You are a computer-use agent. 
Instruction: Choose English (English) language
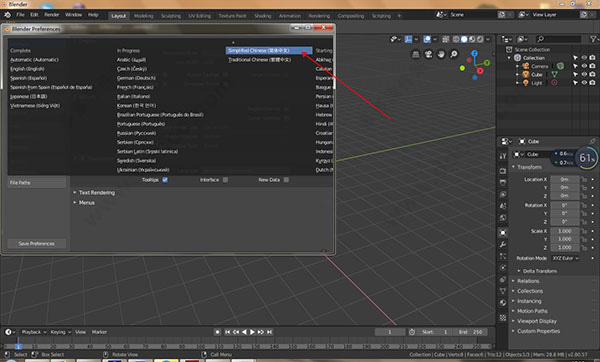(27, 69)
